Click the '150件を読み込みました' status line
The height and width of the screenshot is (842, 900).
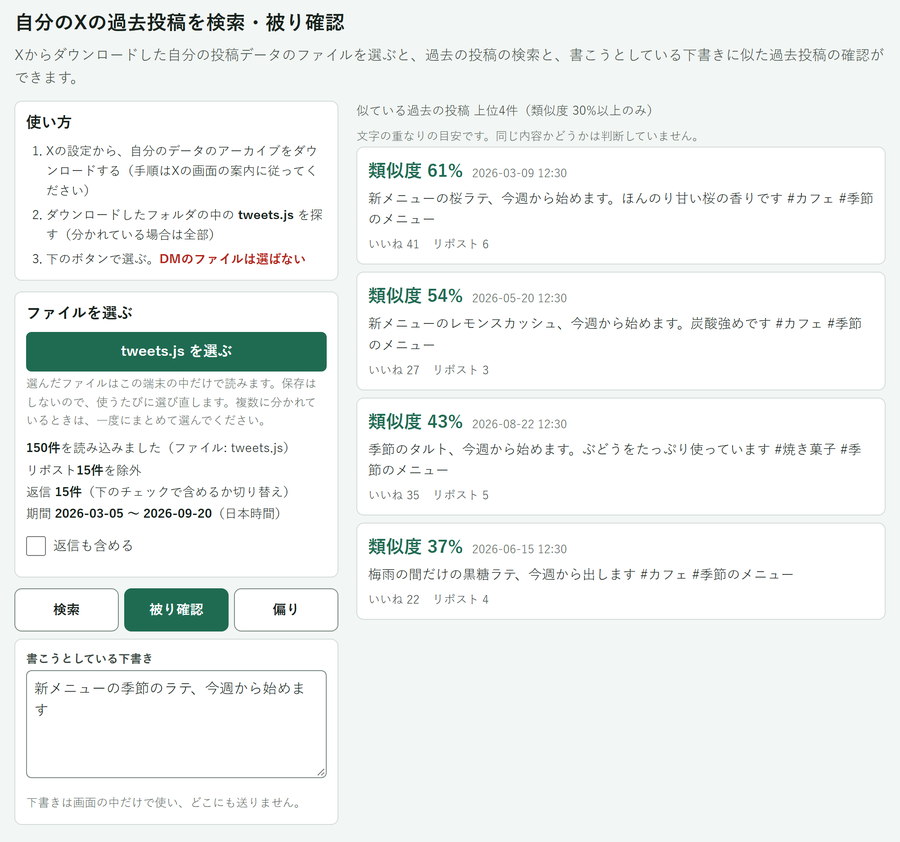click(x=158, y=448)
